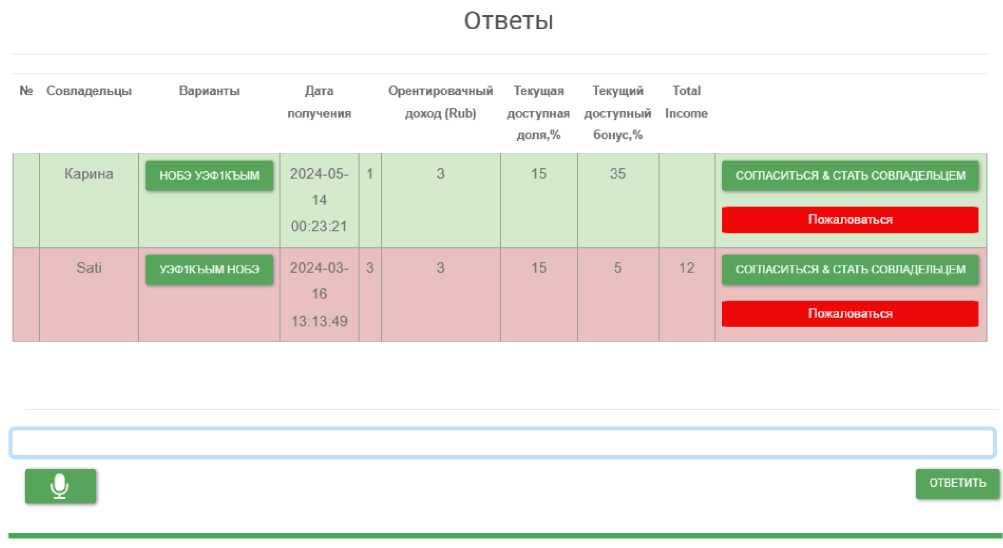Image resolution: width=1003 pixels, height=548 pixels.
Task: Select the Sati co-owner name cell
Action: 89,268
